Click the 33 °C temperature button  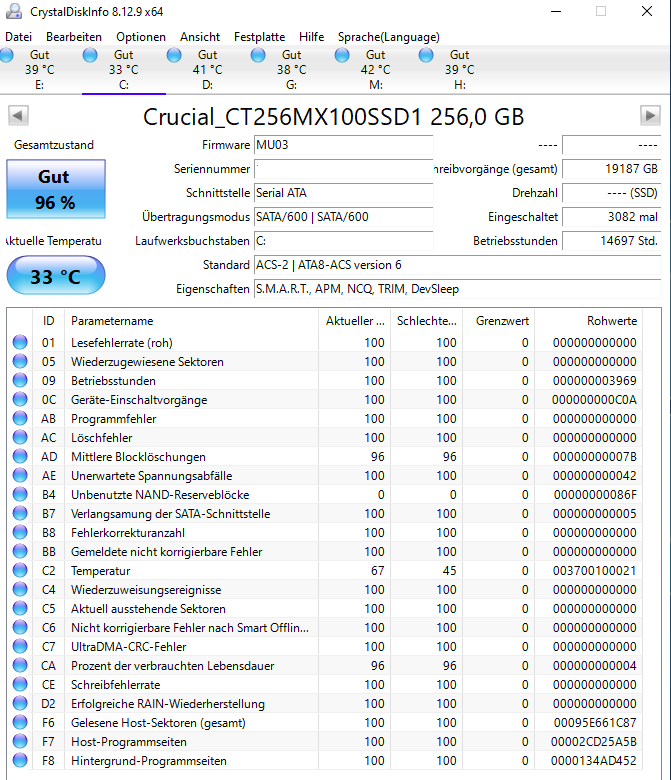56,276
